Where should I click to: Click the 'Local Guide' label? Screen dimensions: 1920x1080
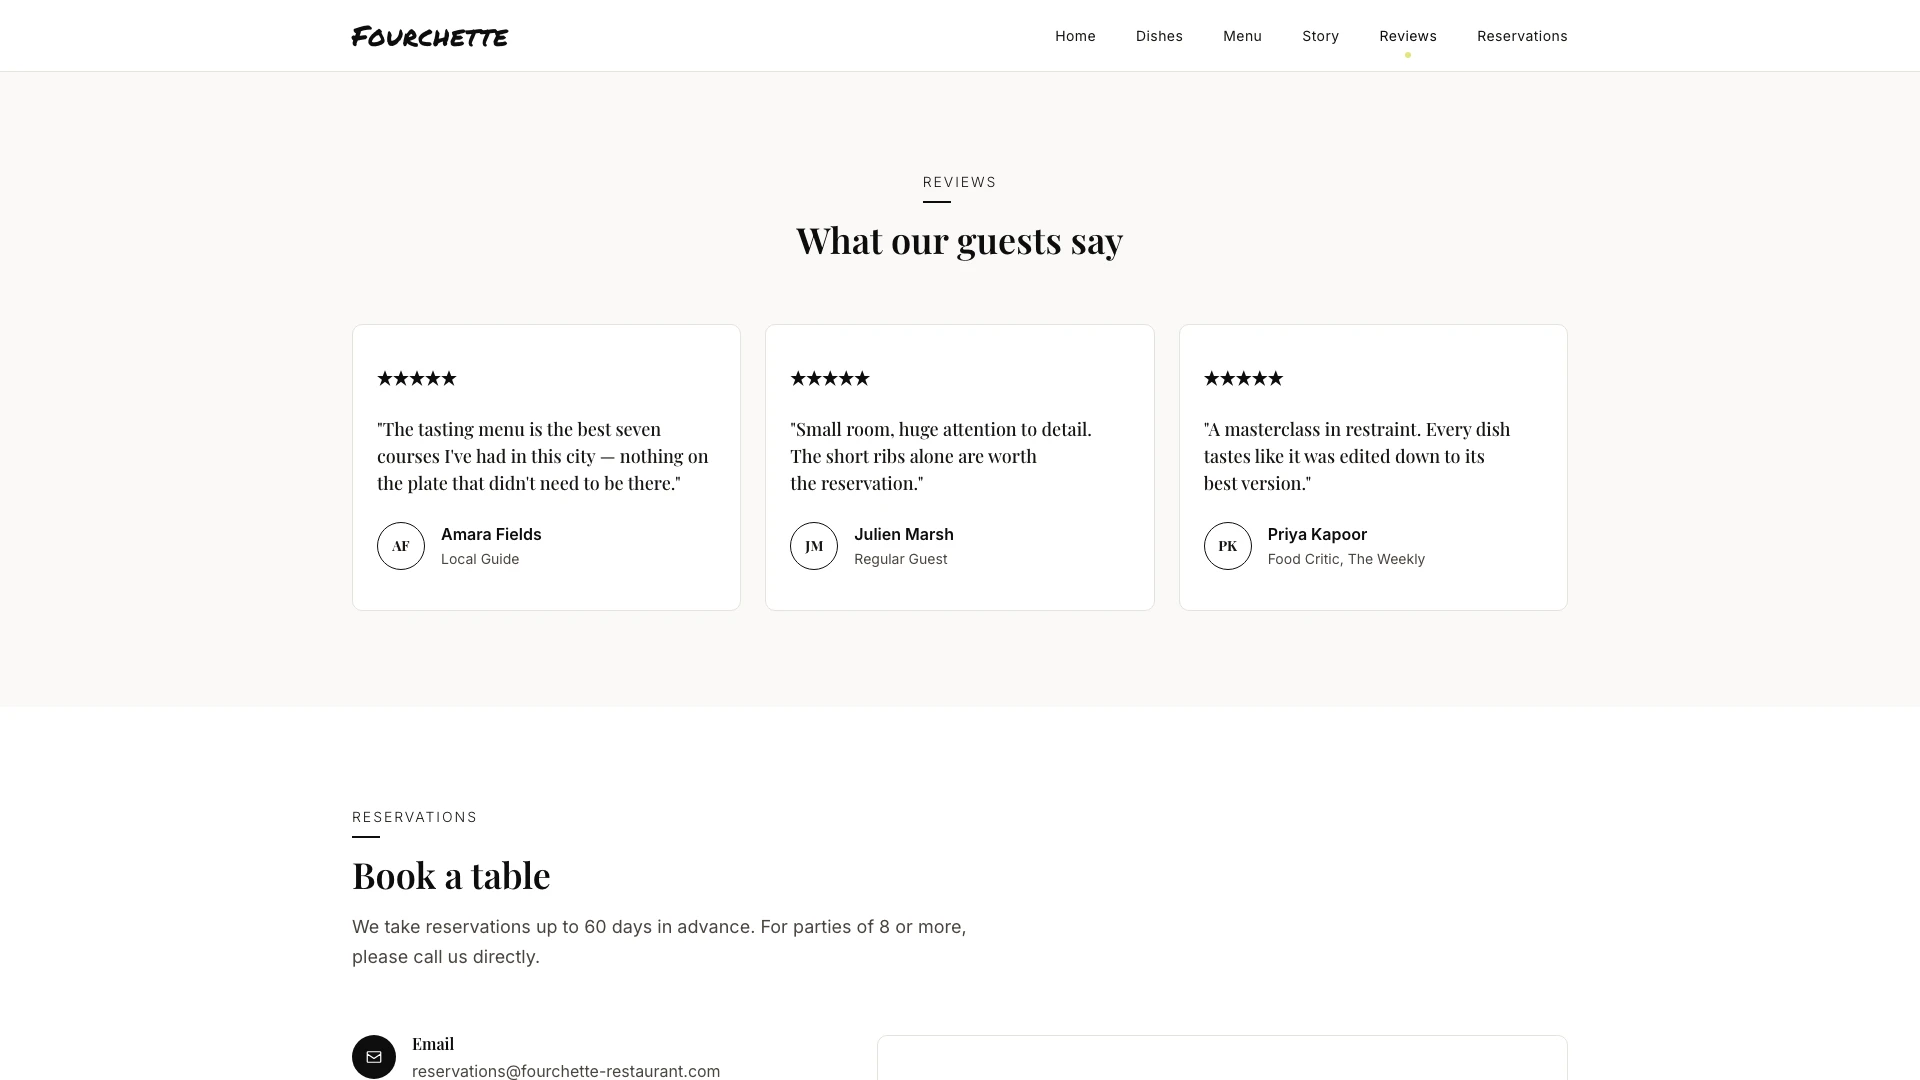click(x=480, y=559)
